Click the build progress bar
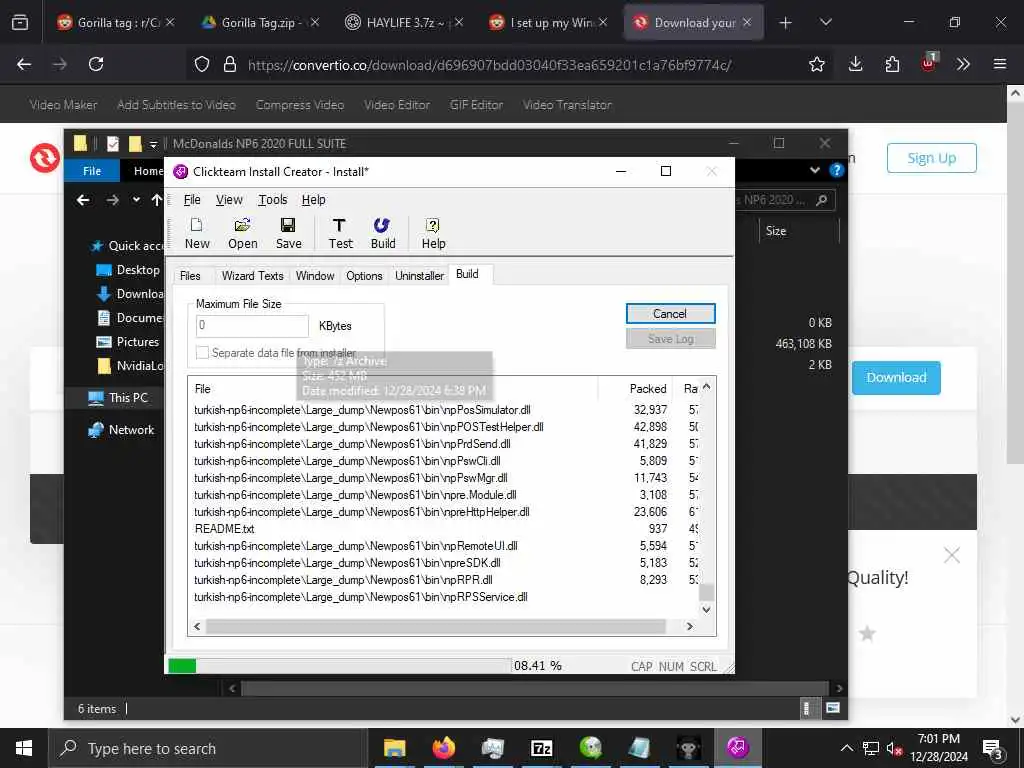Screen dimensions: 1024x768 (x=339, y=665)
